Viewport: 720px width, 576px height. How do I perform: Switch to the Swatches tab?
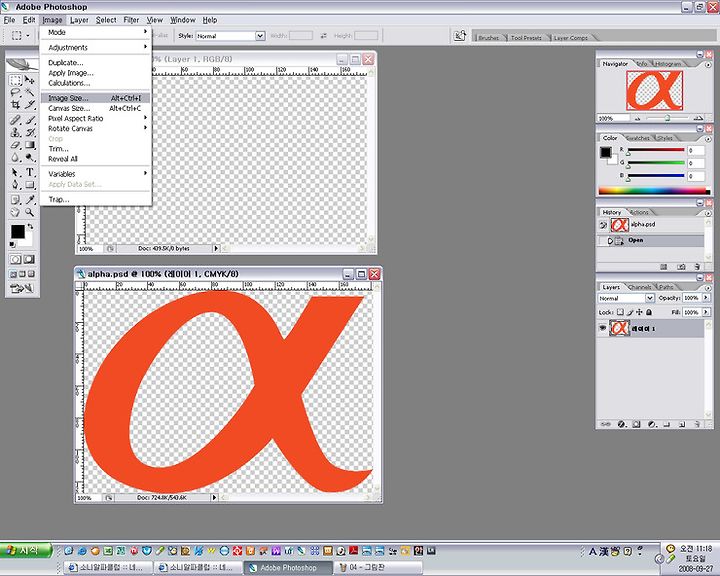[x=638, y=138]
